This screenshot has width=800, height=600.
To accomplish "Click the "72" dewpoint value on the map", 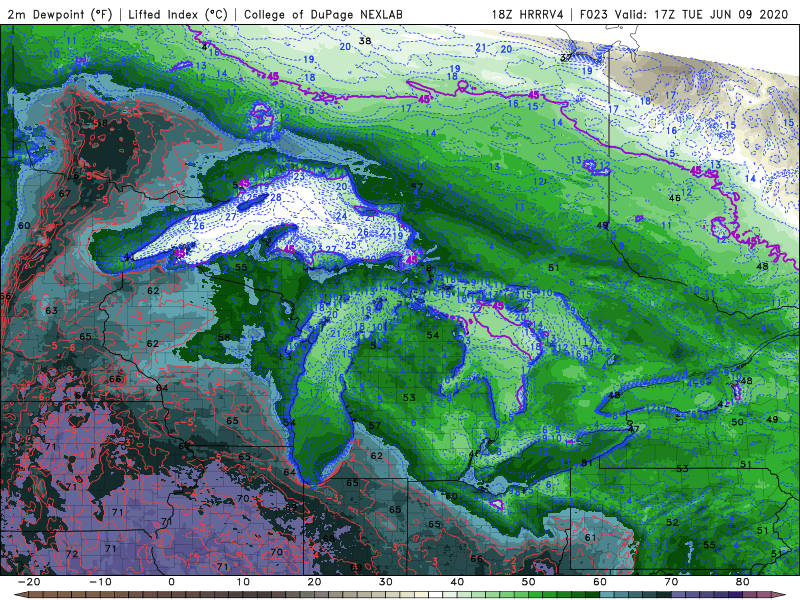I will [x=72, y=554].
